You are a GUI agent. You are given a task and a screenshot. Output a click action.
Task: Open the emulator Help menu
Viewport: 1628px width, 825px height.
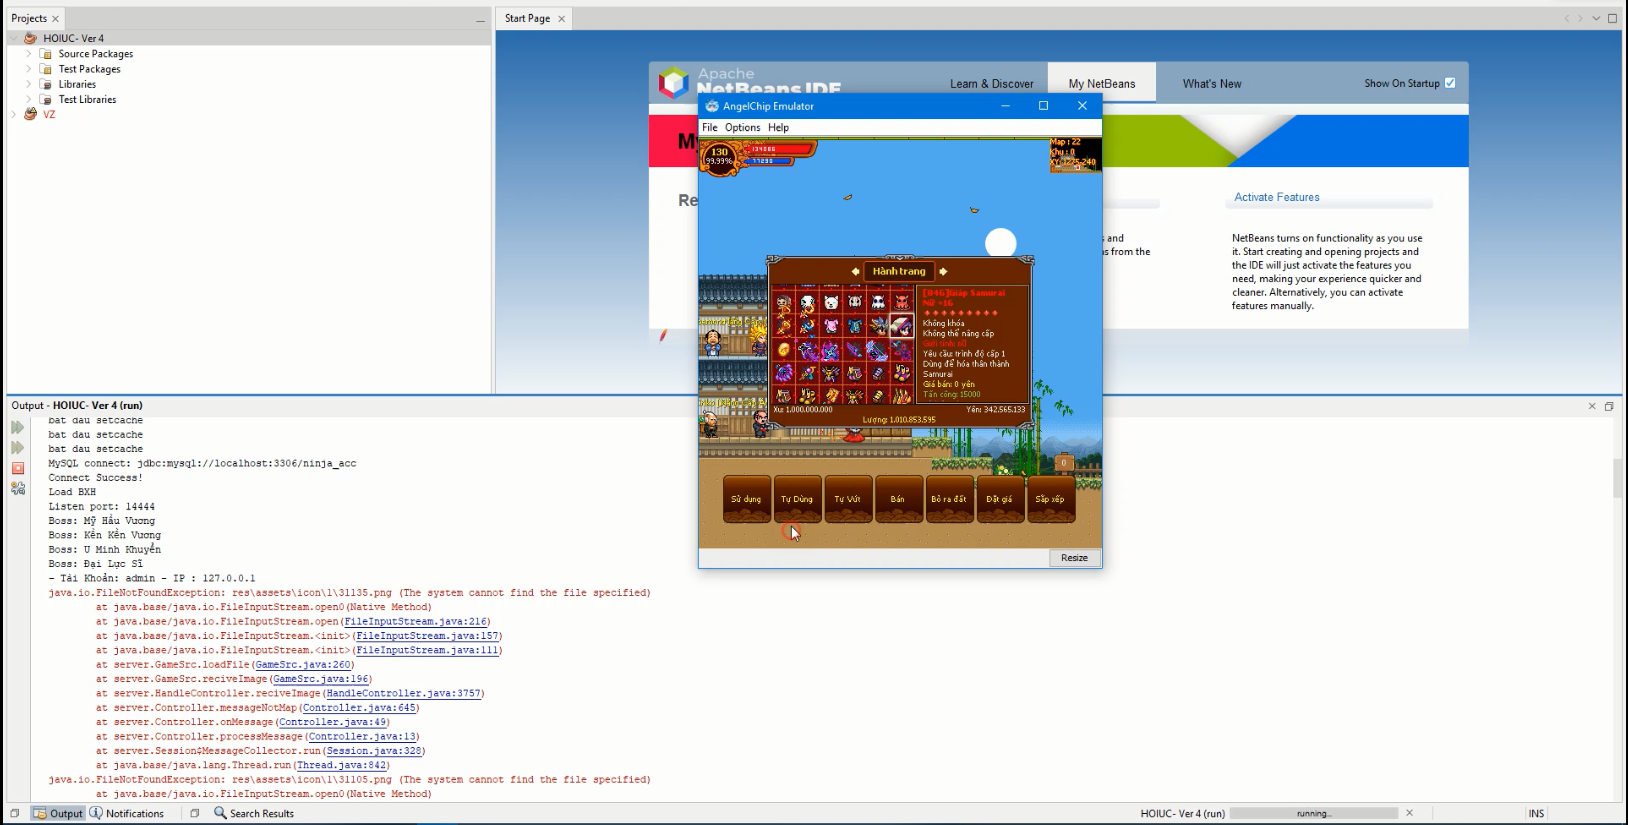point(779,128)
